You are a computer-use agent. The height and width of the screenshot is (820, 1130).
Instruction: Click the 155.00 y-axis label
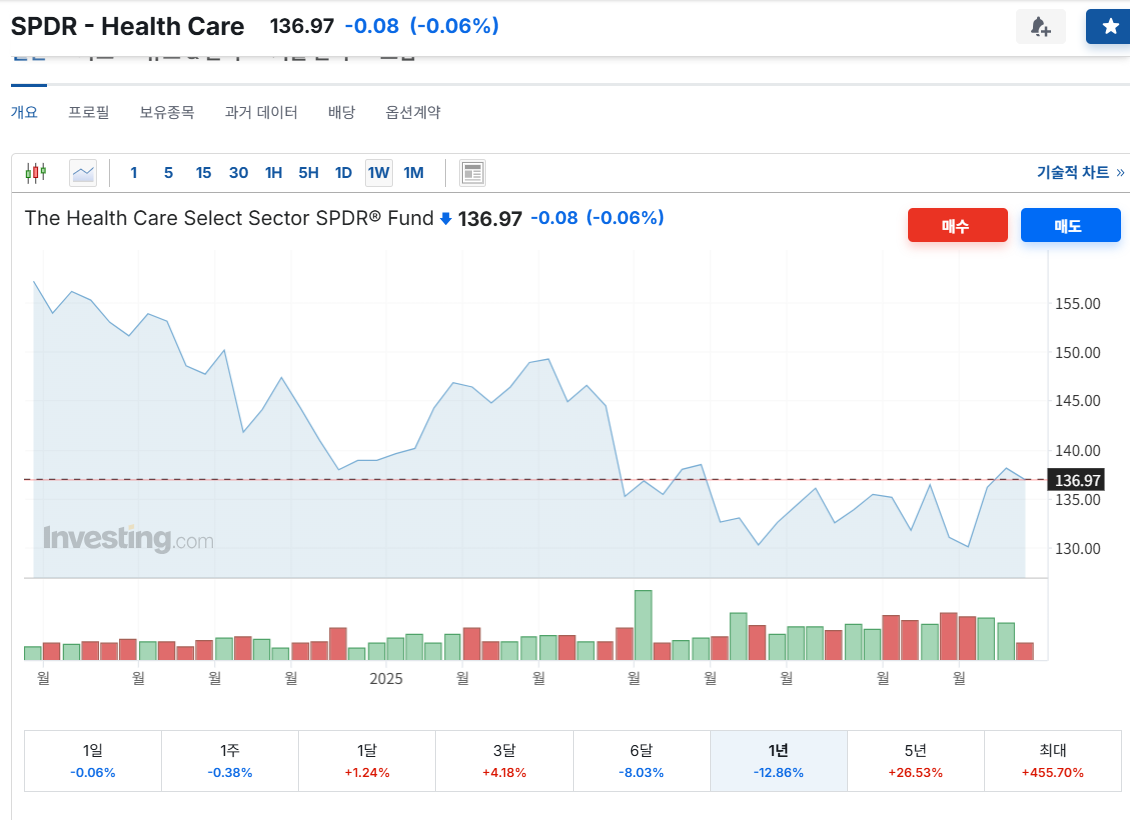click(1077, 303)
